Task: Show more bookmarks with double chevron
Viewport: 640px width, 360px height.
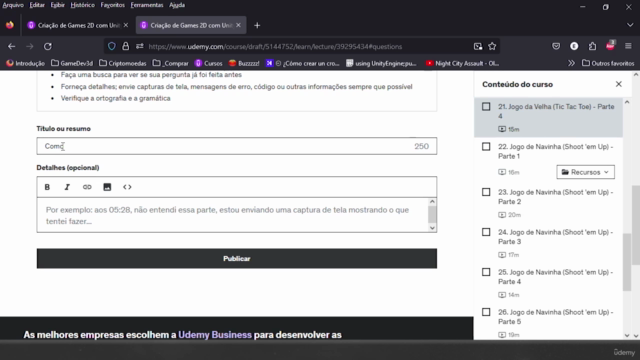Action: 571,63
